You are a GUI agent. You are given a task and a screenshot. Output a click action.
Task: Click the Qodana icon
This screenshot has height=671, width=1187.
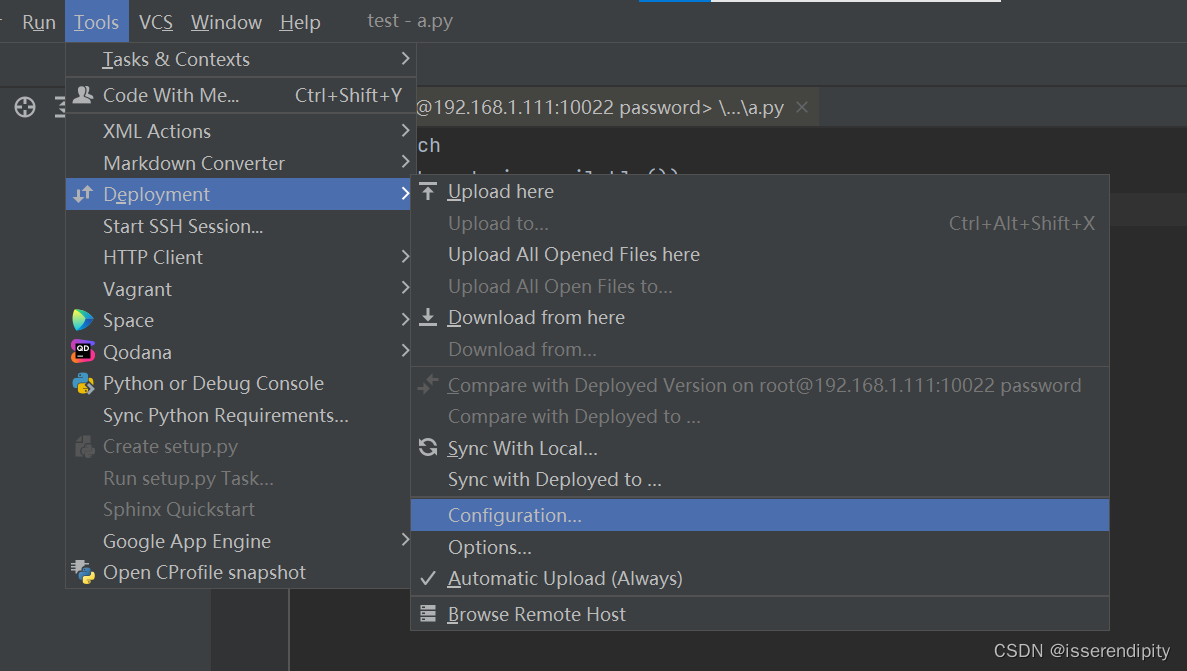point(84,352)
